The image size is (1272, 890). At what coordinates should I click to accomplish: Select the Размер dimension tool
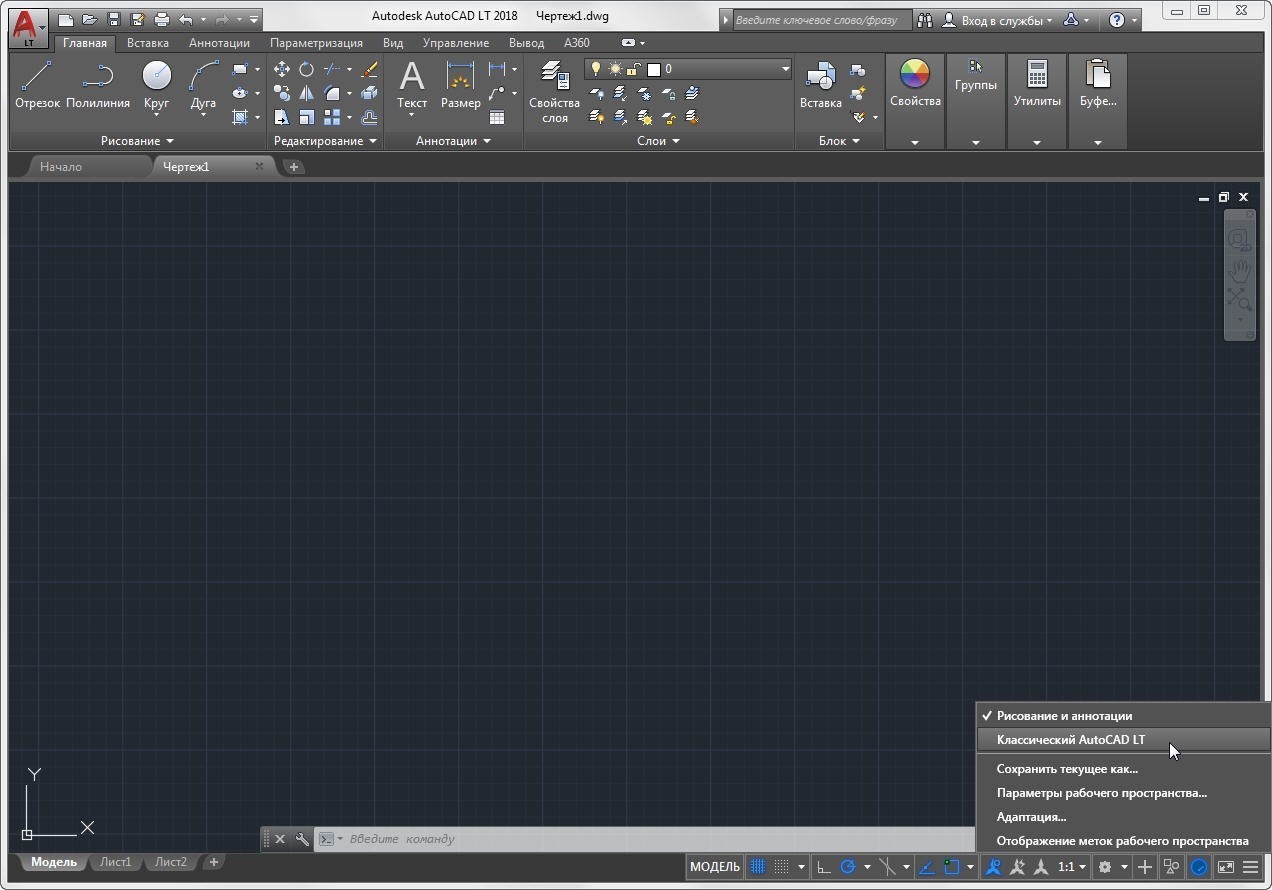(x=460, y=85)
